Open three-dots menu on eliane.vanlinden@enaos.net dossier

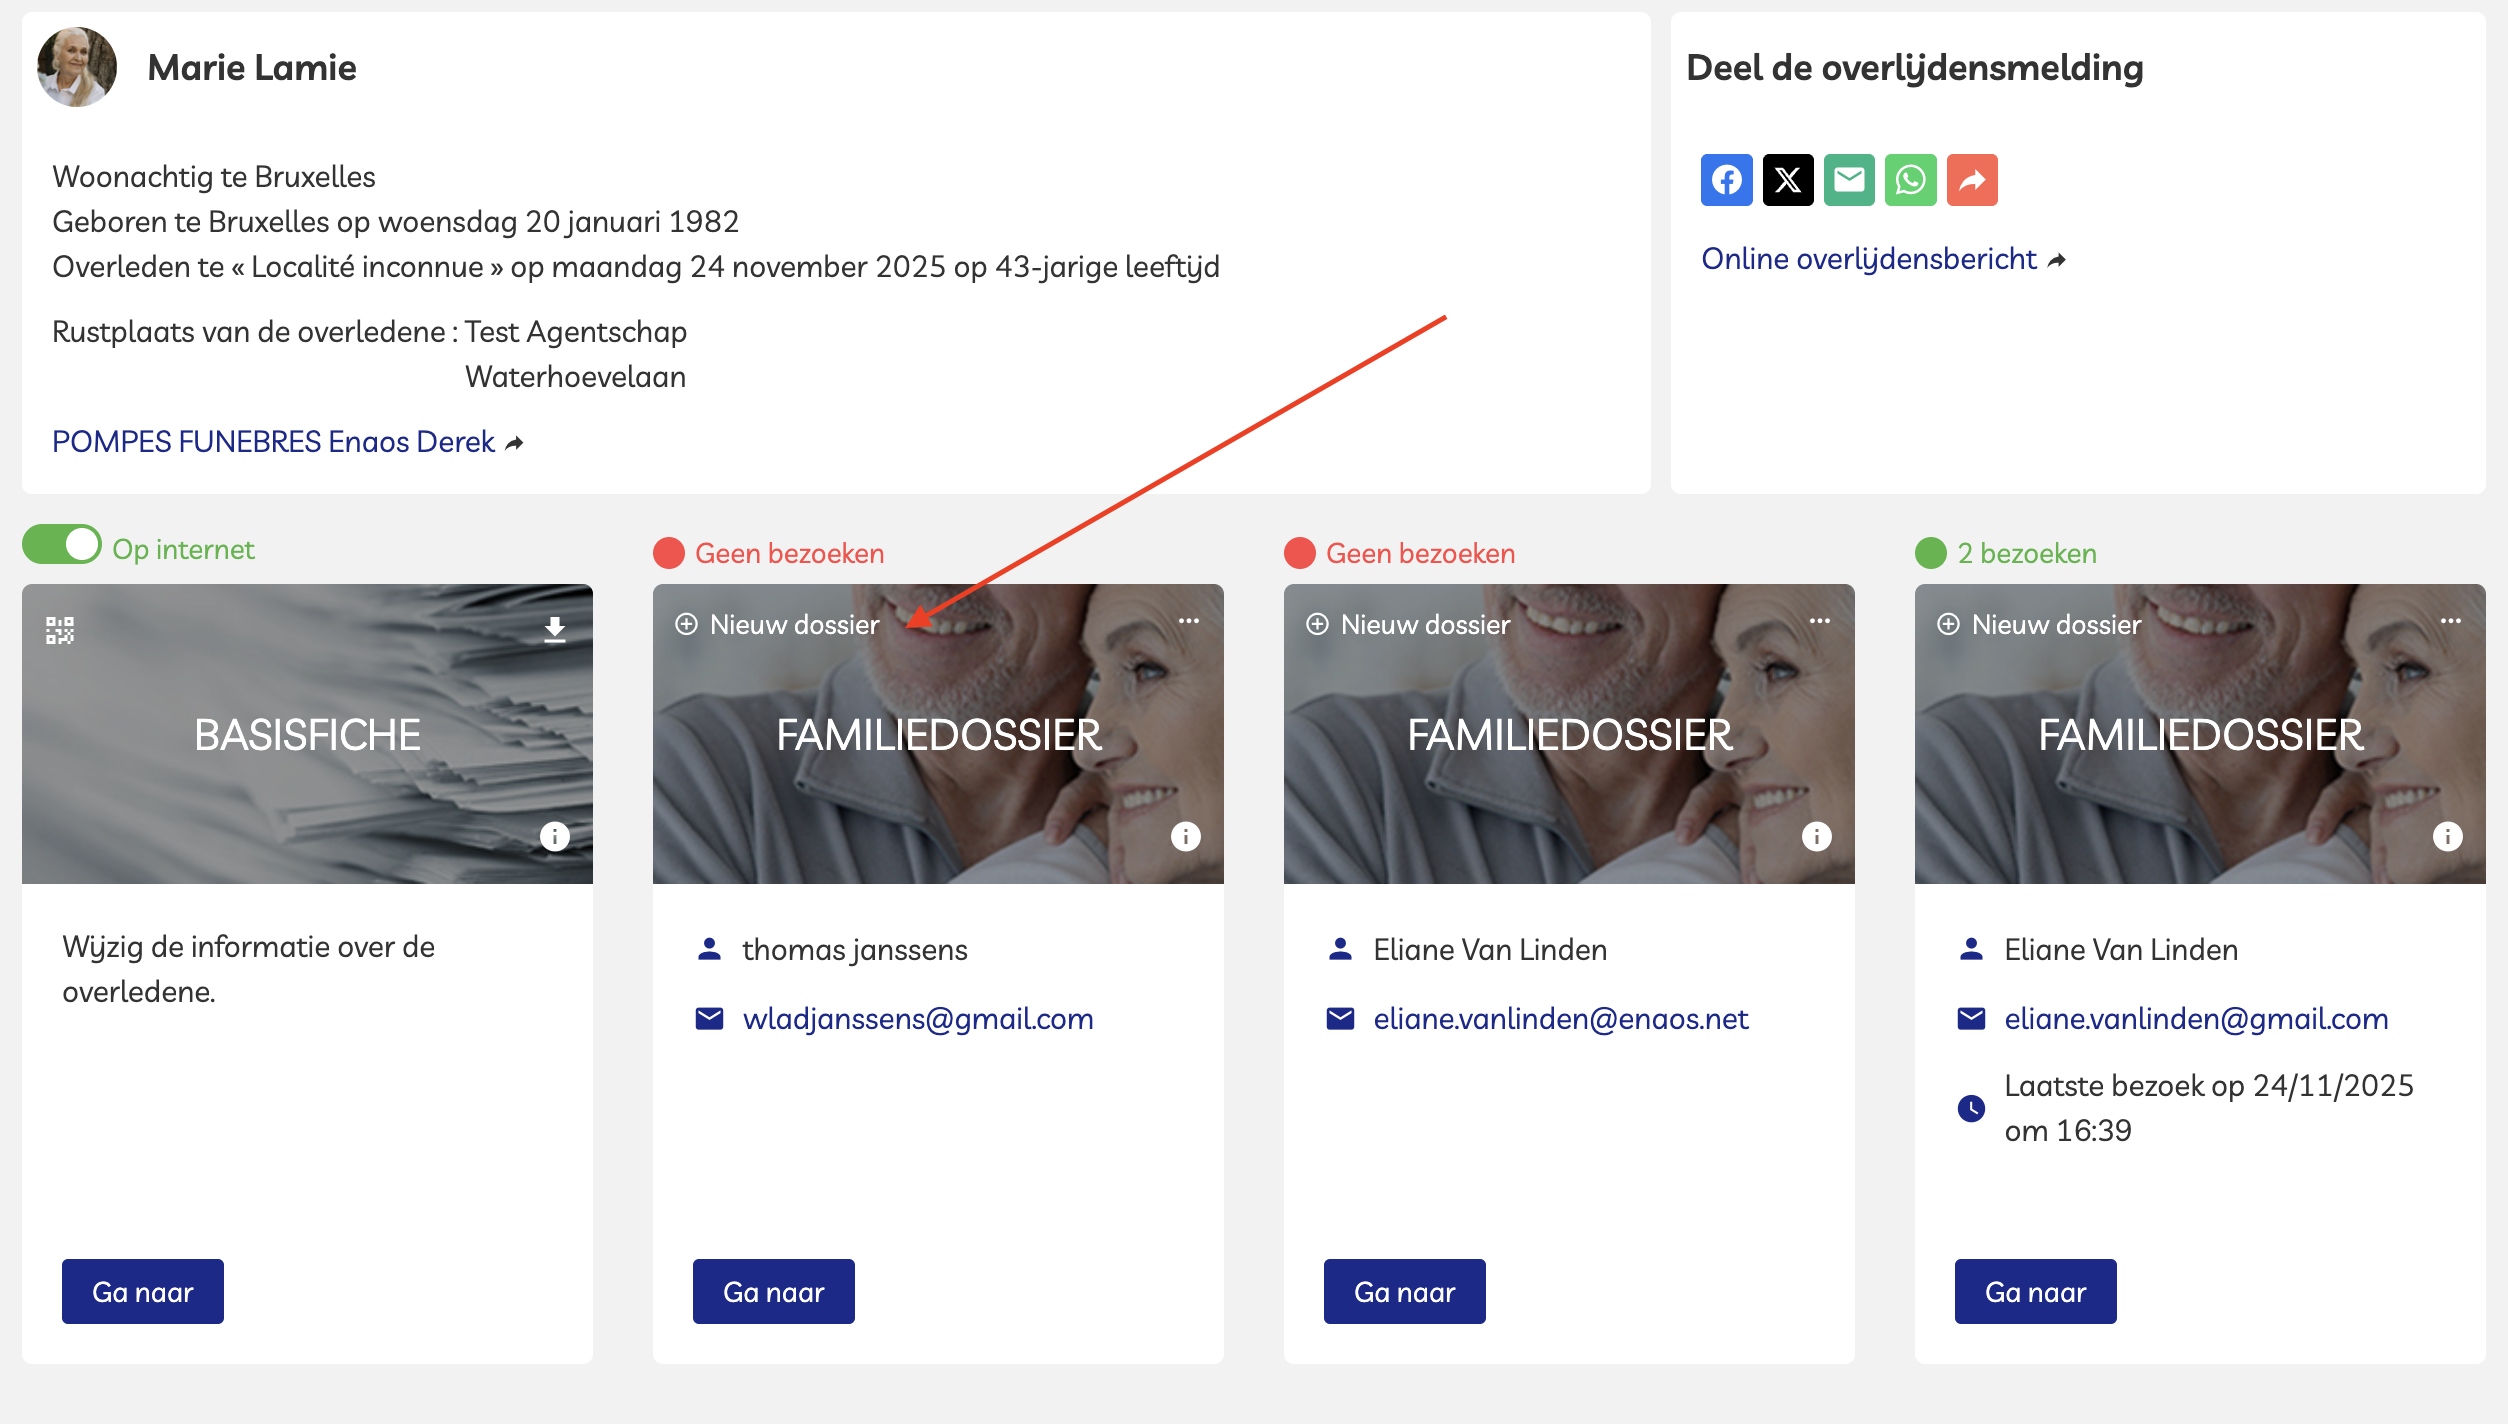click(1819, 621)
